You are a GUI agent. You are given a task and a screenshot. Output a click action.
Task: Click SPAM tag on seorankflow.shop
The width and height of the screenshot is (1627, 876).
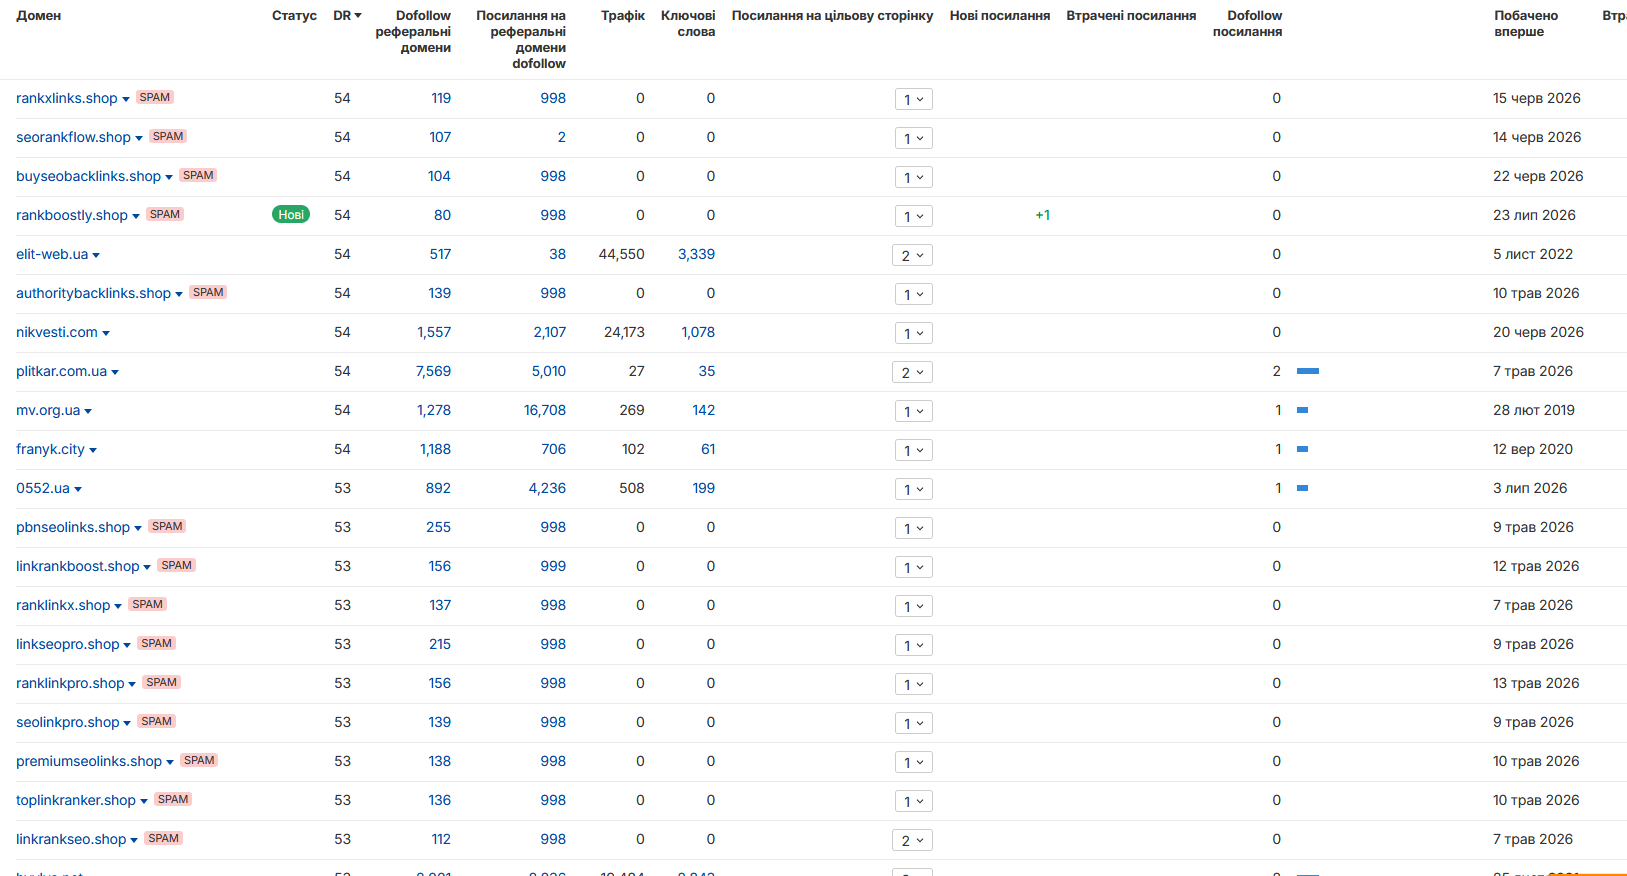point(168,136)
